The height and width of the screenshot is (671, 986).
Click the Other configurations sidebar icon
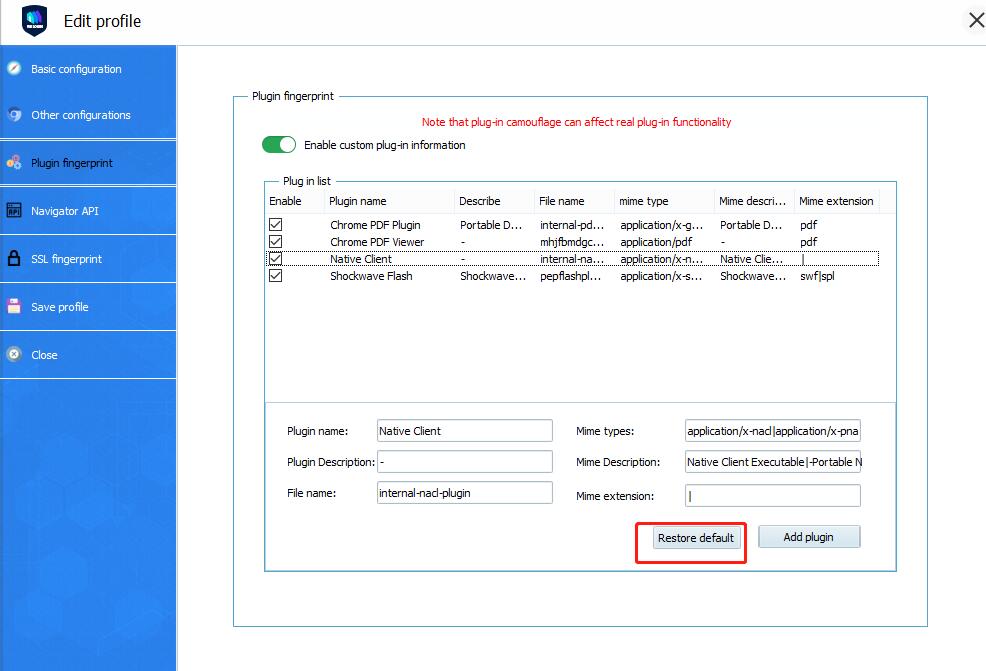[14, 115]
